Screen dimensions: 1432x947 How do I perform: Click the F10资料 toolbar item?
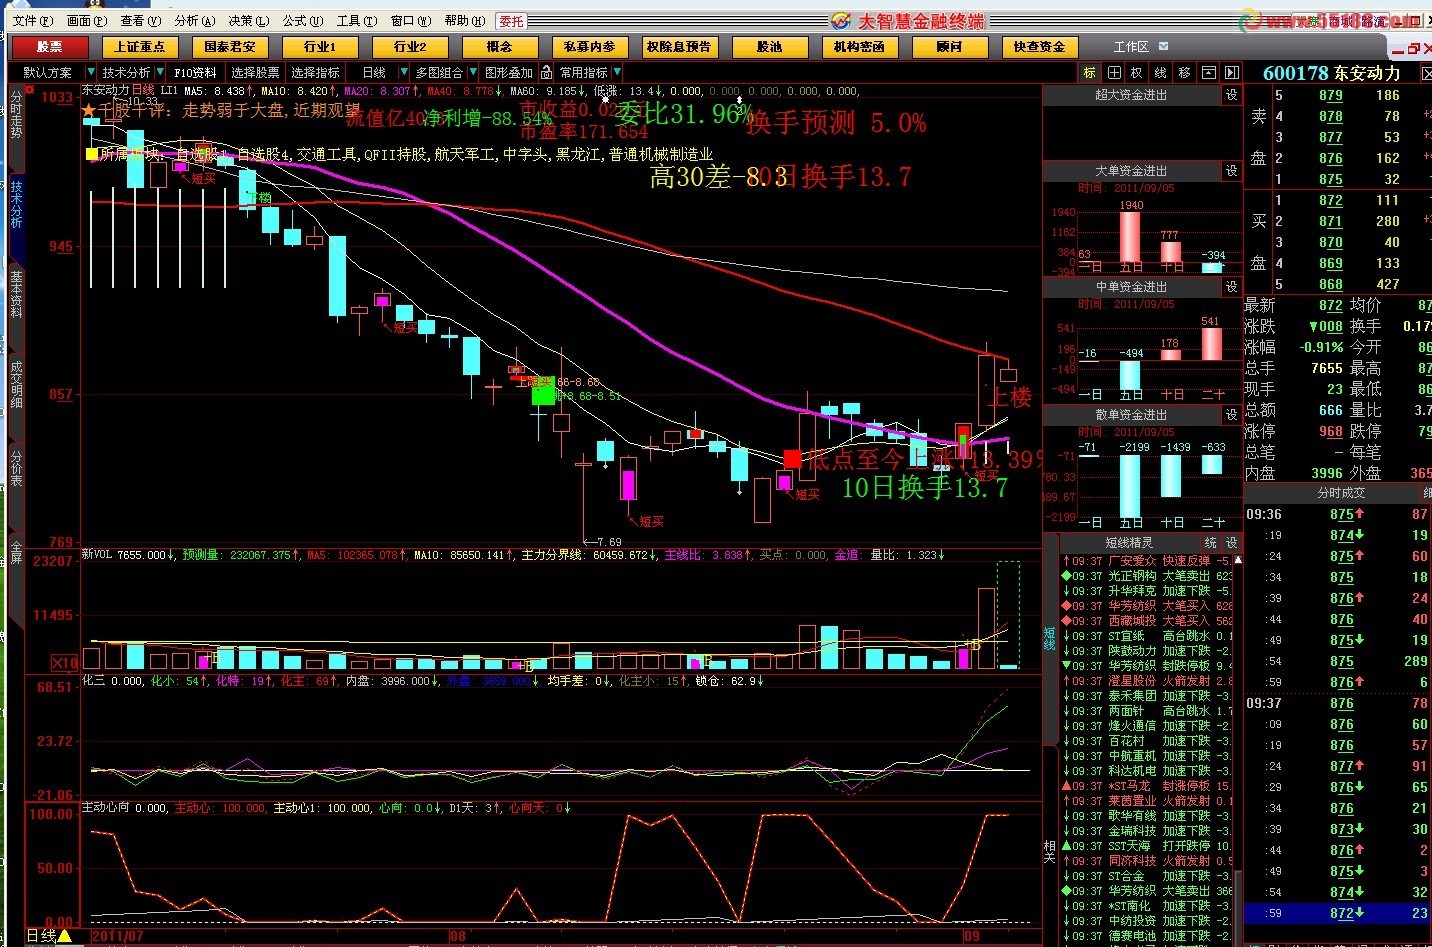pyautogui.click(x=195, y=73)
